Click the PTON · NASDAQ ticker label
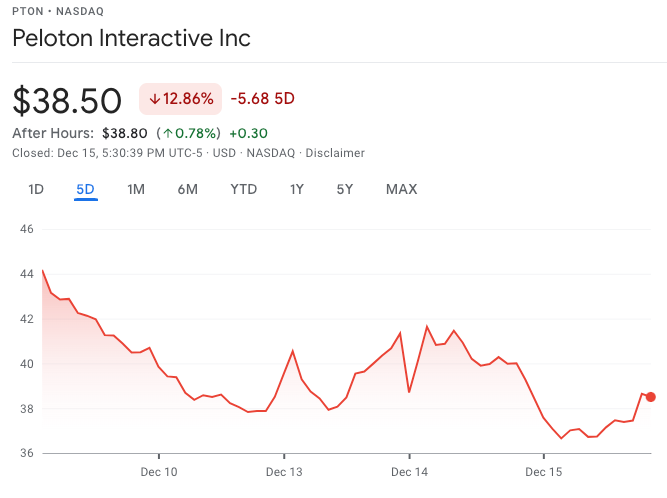The height and width of the screenshot is (498, 667). pyautogui.click(x=58, y=11)
